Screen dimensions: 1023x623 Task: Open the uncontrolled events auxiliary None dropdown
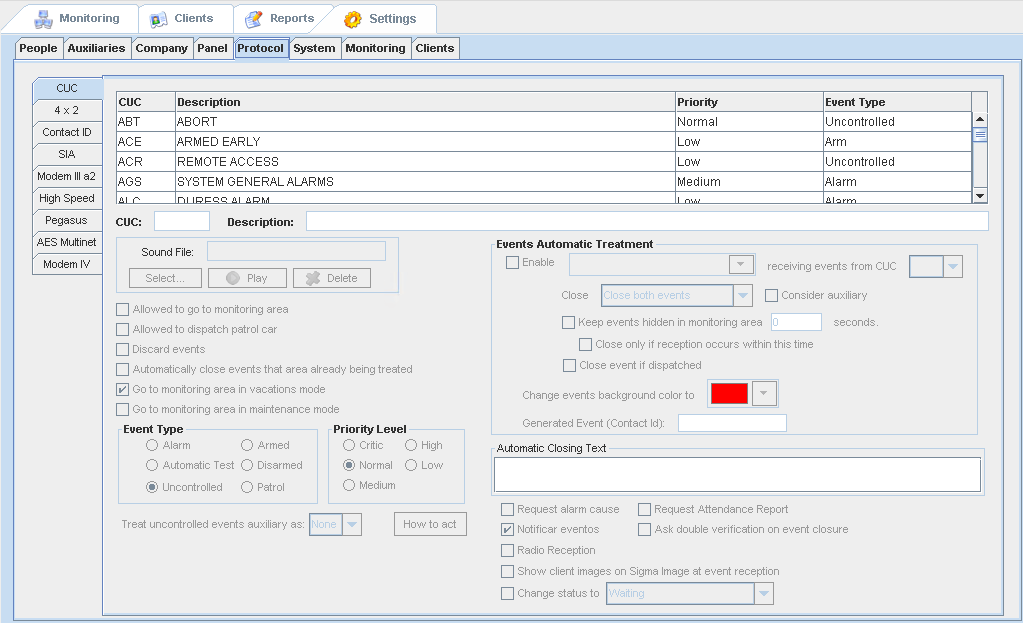tap(352, 524)
